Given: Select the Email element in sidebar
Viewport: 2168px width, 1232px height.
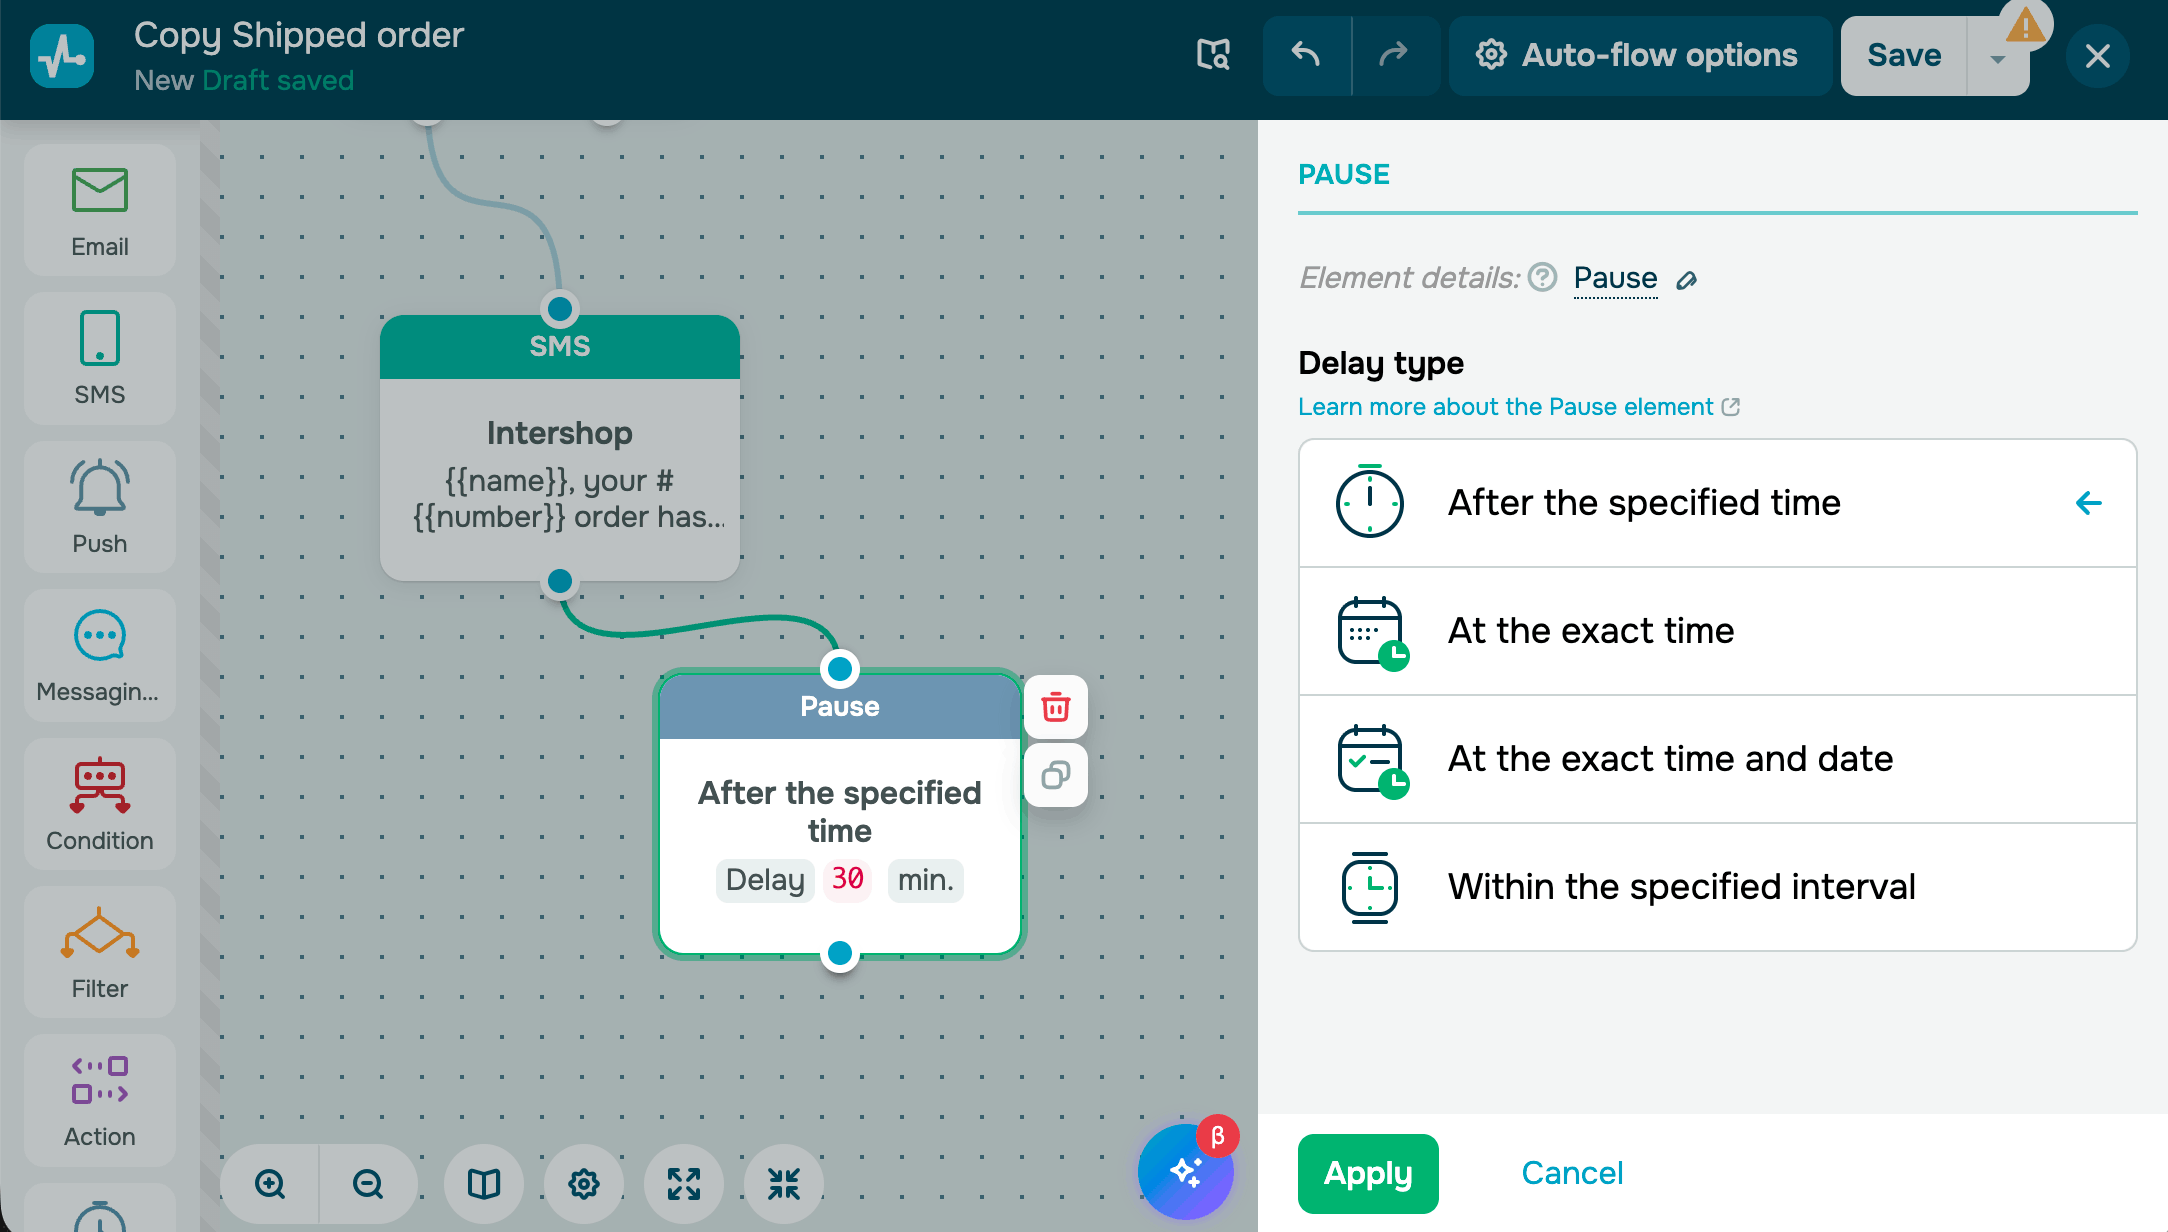Looking at the screenshot, I should (x=100, y=210).
